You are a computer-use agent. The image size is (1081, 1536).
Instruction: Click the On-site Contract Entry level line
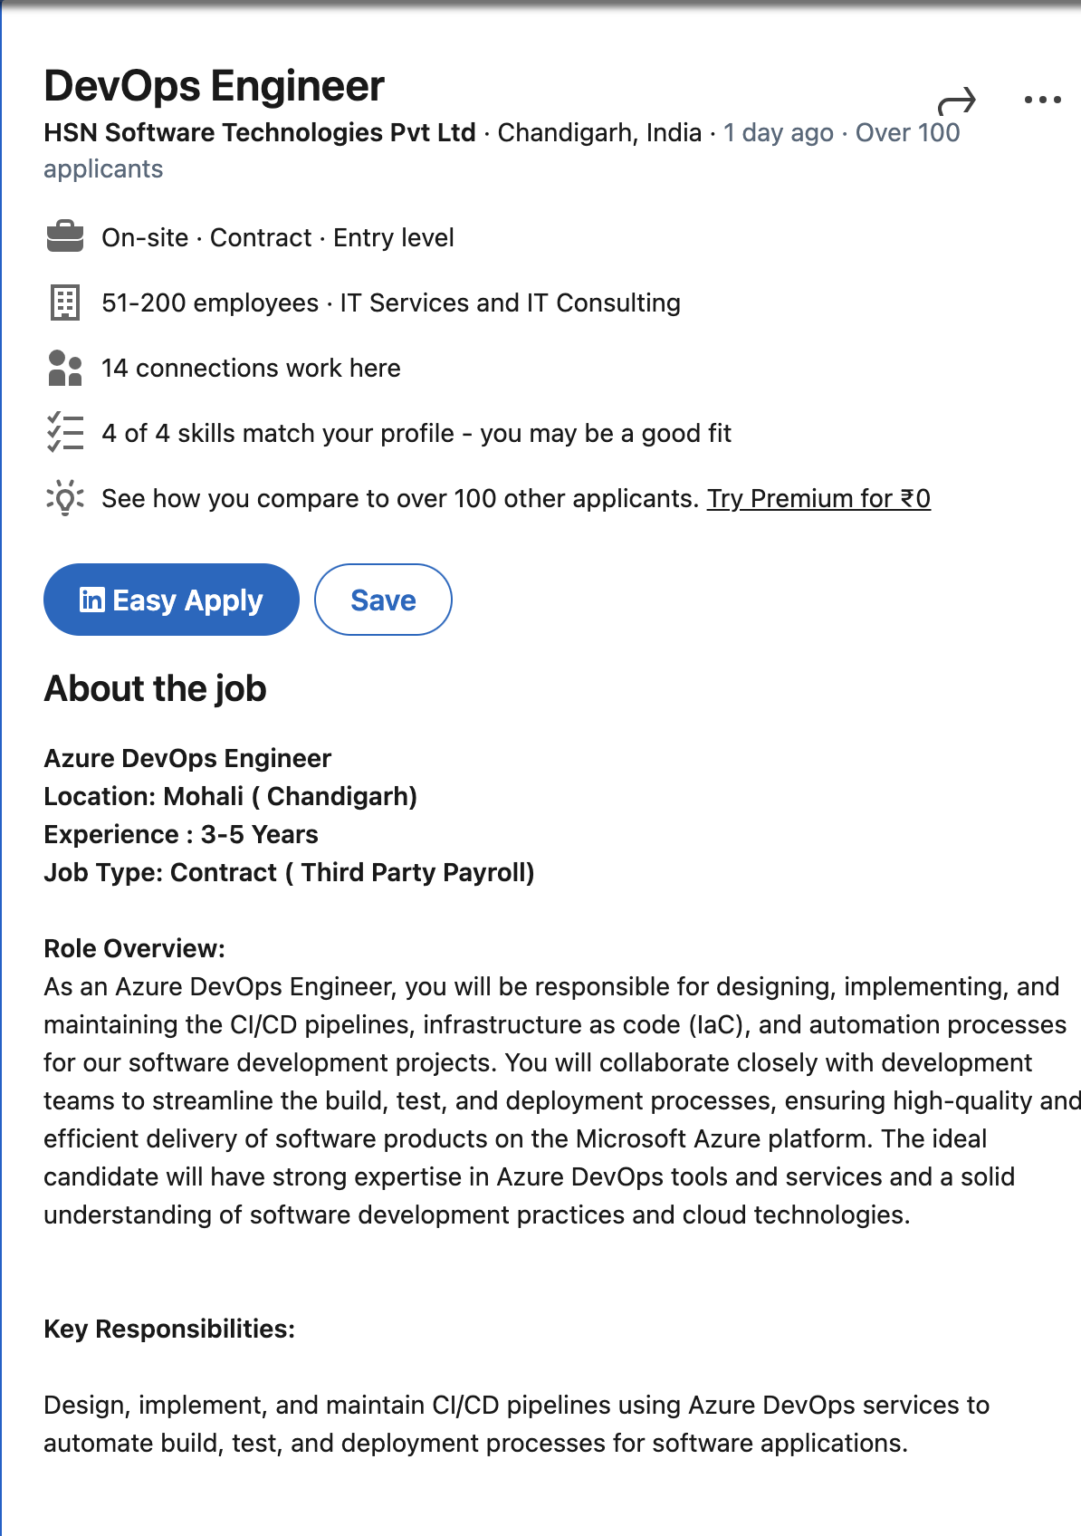(278, 238)
